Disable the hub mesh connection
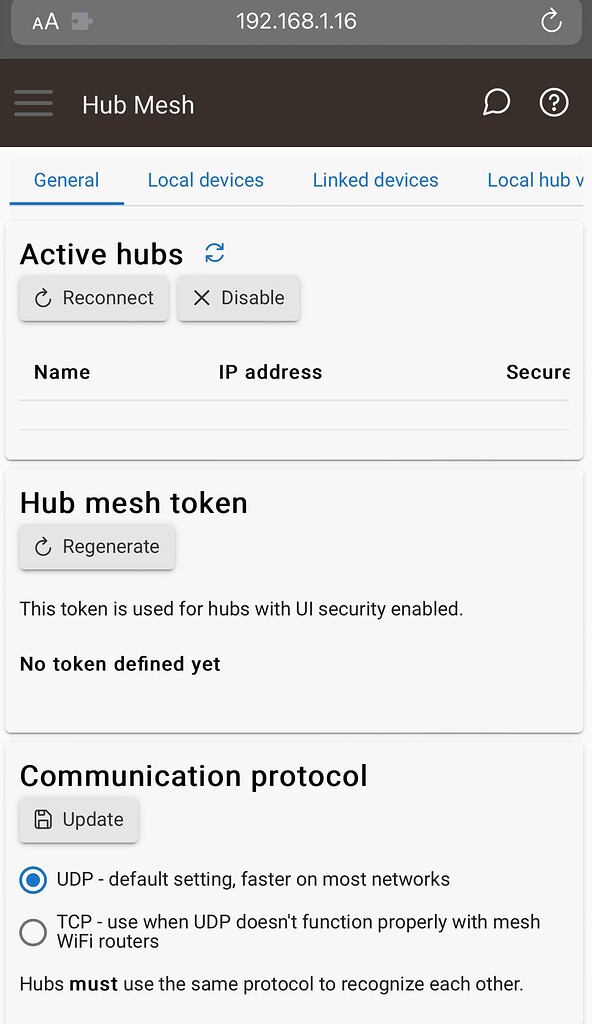Image resolution: width=592 pixels, height=1024 pixels. [238, 298]
